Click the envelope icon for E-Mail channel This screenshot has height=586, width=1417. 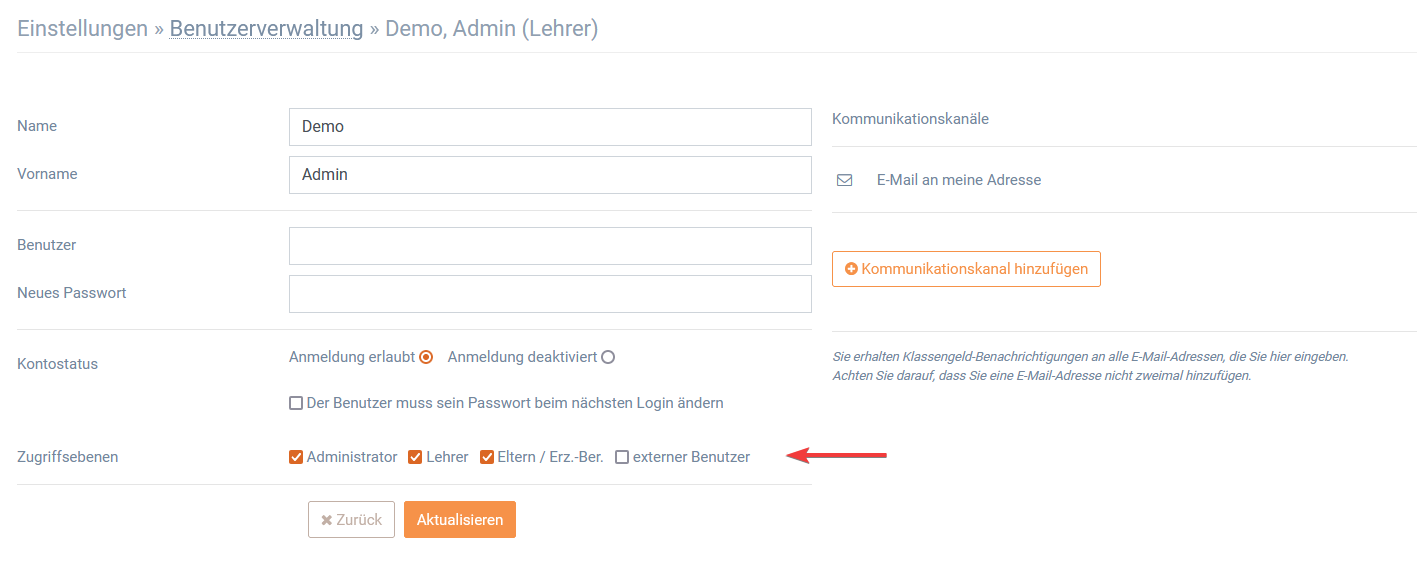click(x=844, y=181)
